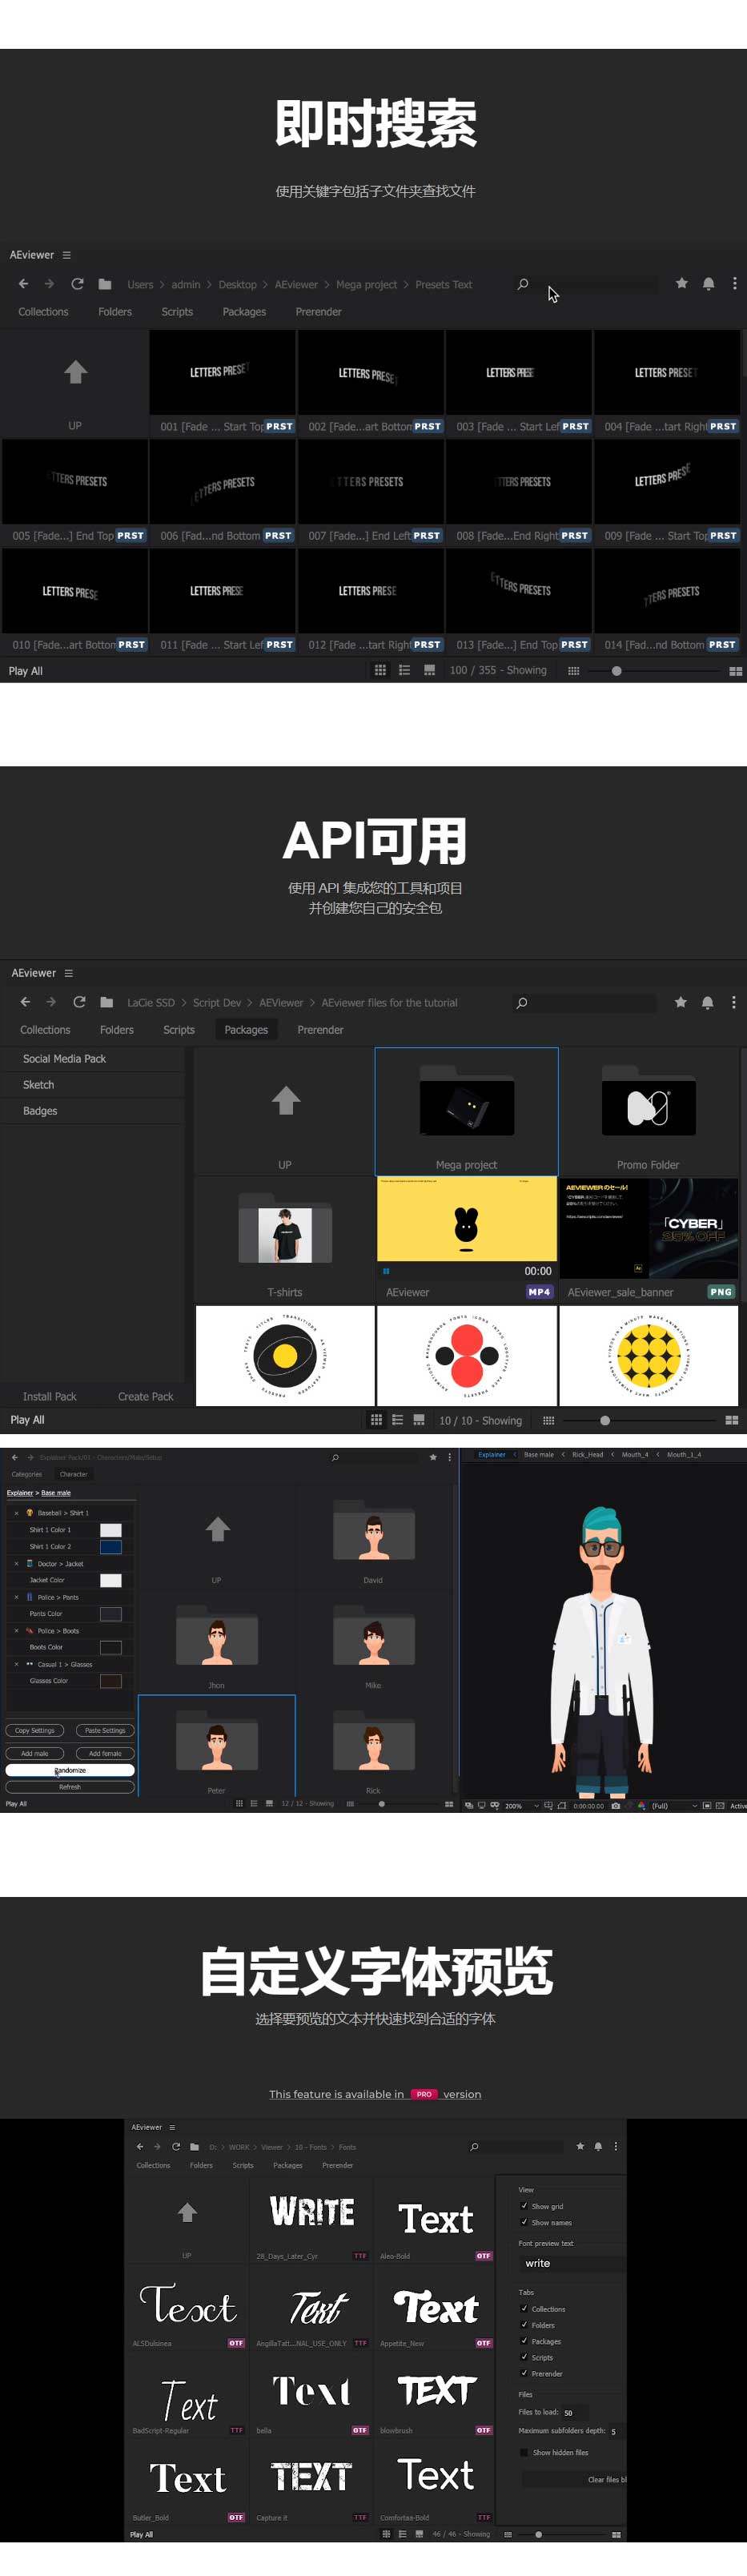Click the star icon in Fonts panel
The height and width of the screenshot is (2576, 747).
point(580,2146)
